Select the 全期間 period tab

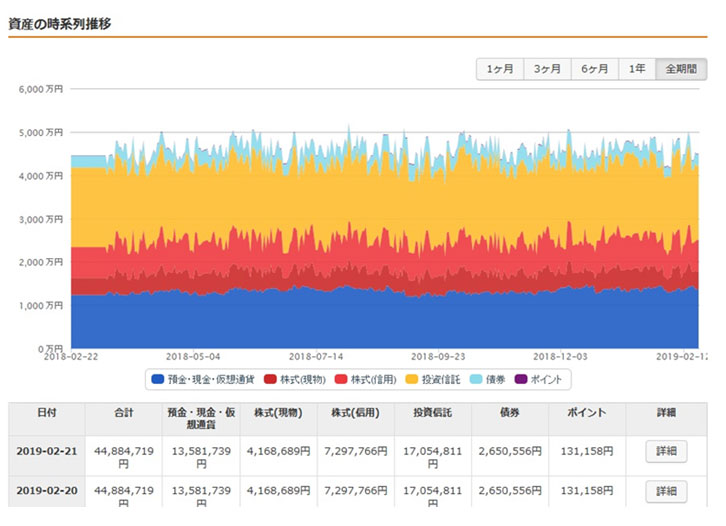tap(681, 69)
